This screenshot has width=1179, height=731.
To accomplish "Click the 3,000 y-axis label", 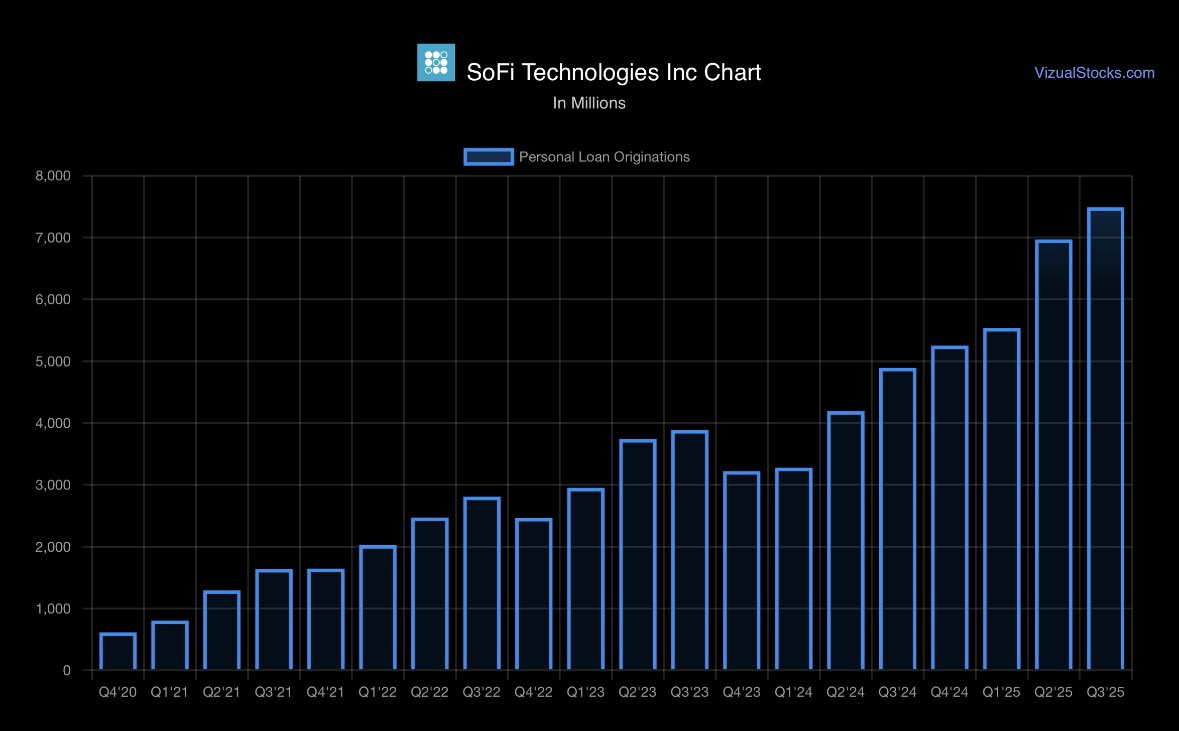I will pos(53,485).
